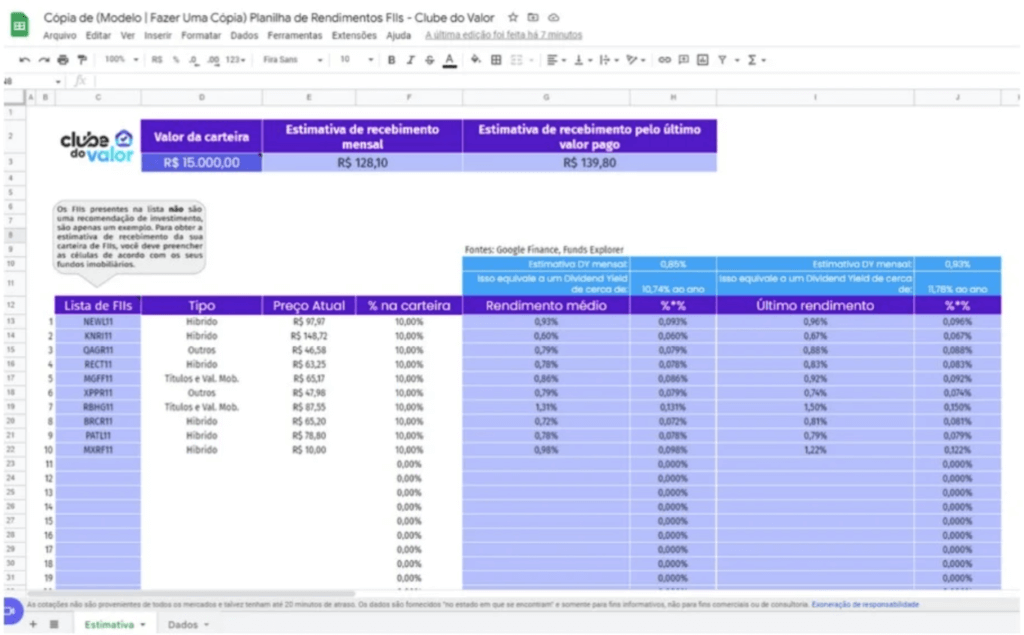Open the Arquivo menu

[59, 35]
